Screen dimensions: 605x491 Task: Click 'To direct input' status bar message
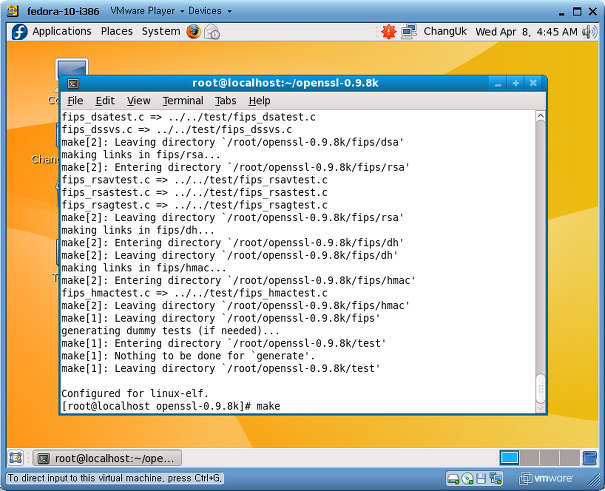coord(115,478)
